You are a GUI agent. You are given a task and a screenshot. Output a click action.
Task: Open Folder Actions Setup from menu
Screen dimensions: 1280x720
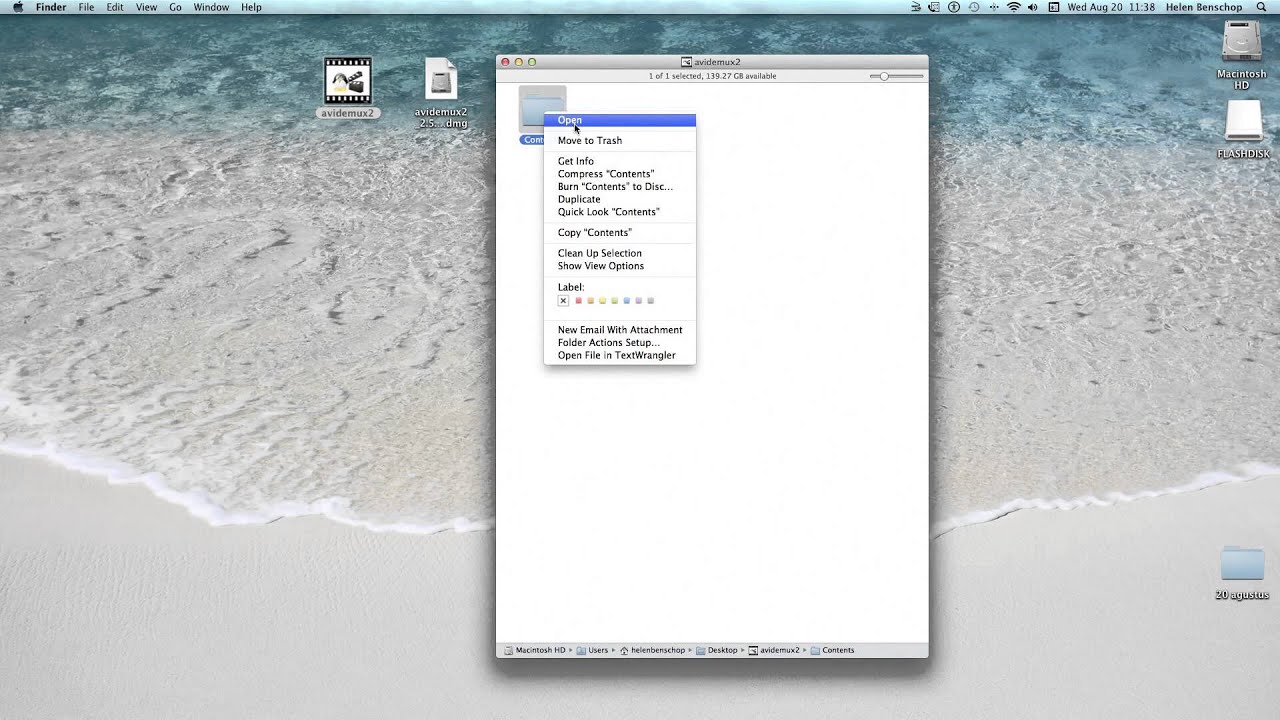click(x=619, y=343)
